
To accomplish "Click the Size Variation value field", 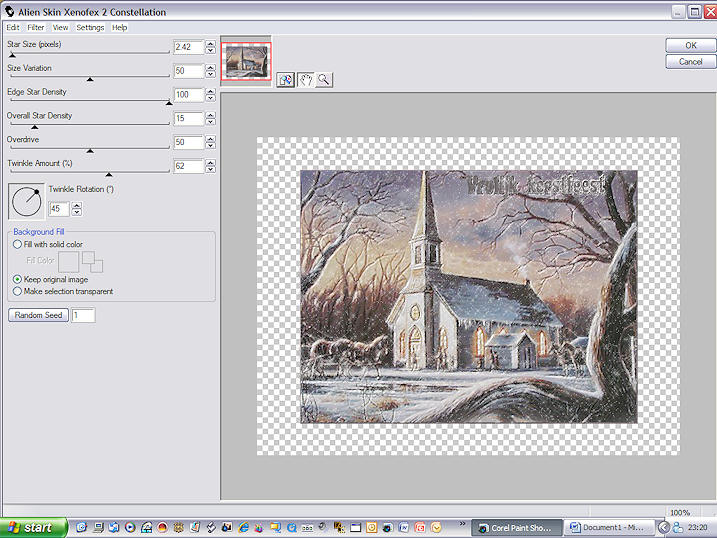I will point(189,71).
